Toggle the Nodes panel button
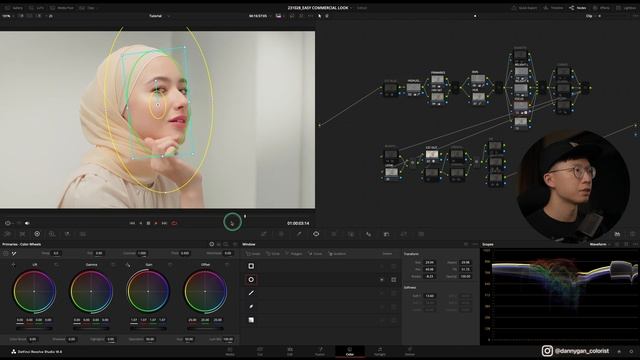 tap(578, 8)
